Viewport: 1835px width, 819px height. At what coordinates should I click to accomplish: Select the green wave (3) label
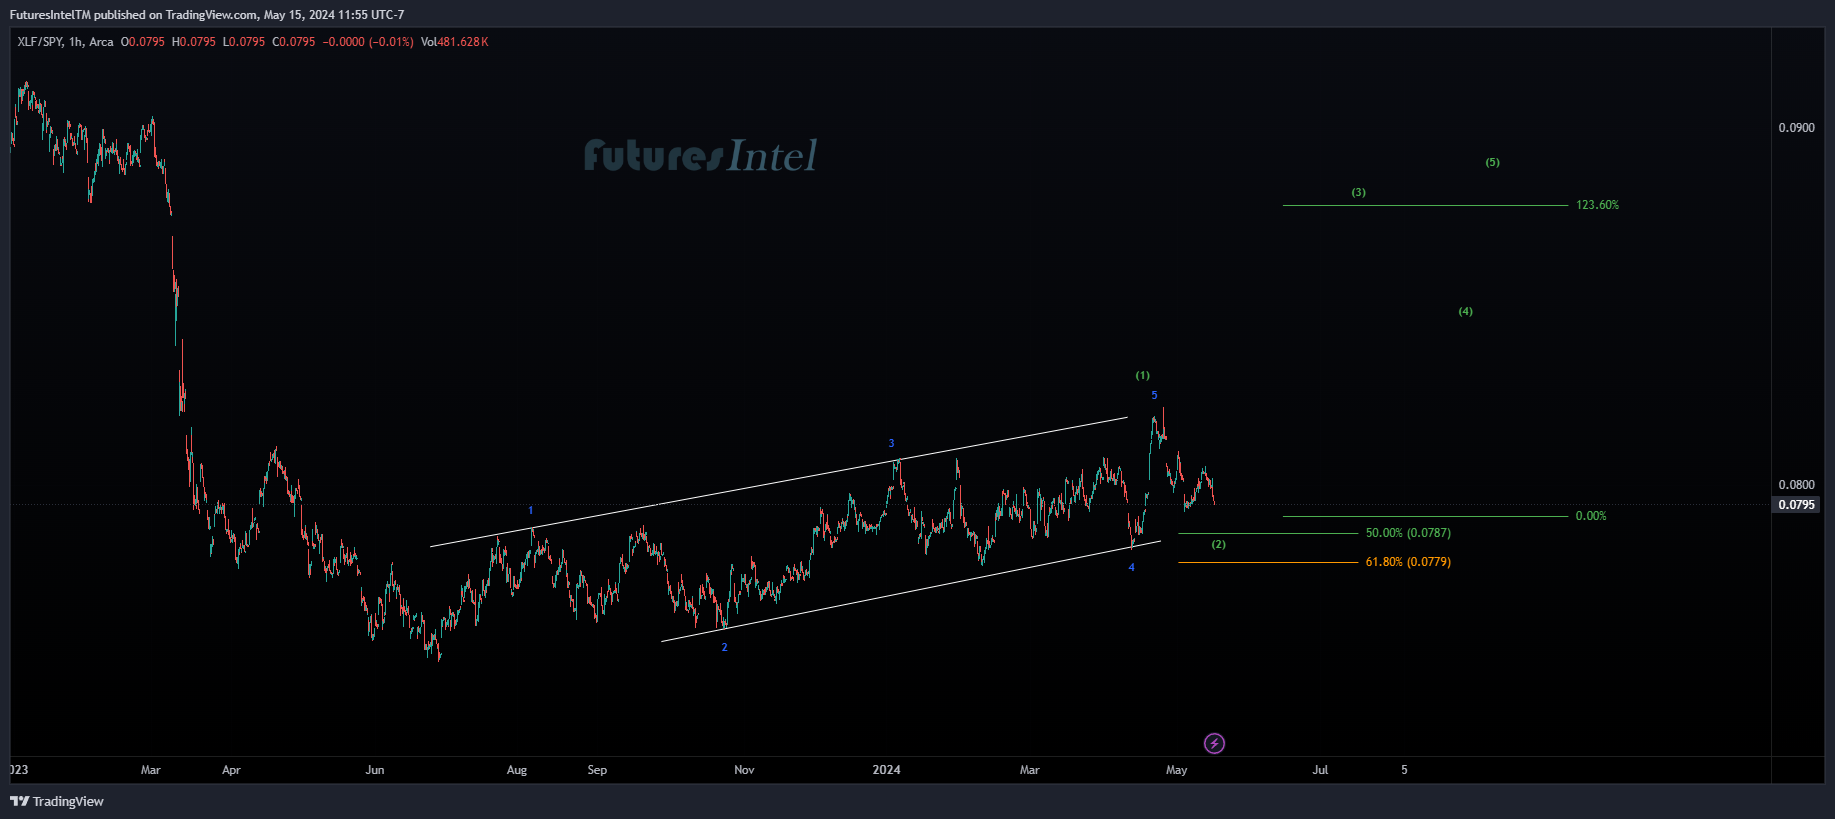point(1358,192)
